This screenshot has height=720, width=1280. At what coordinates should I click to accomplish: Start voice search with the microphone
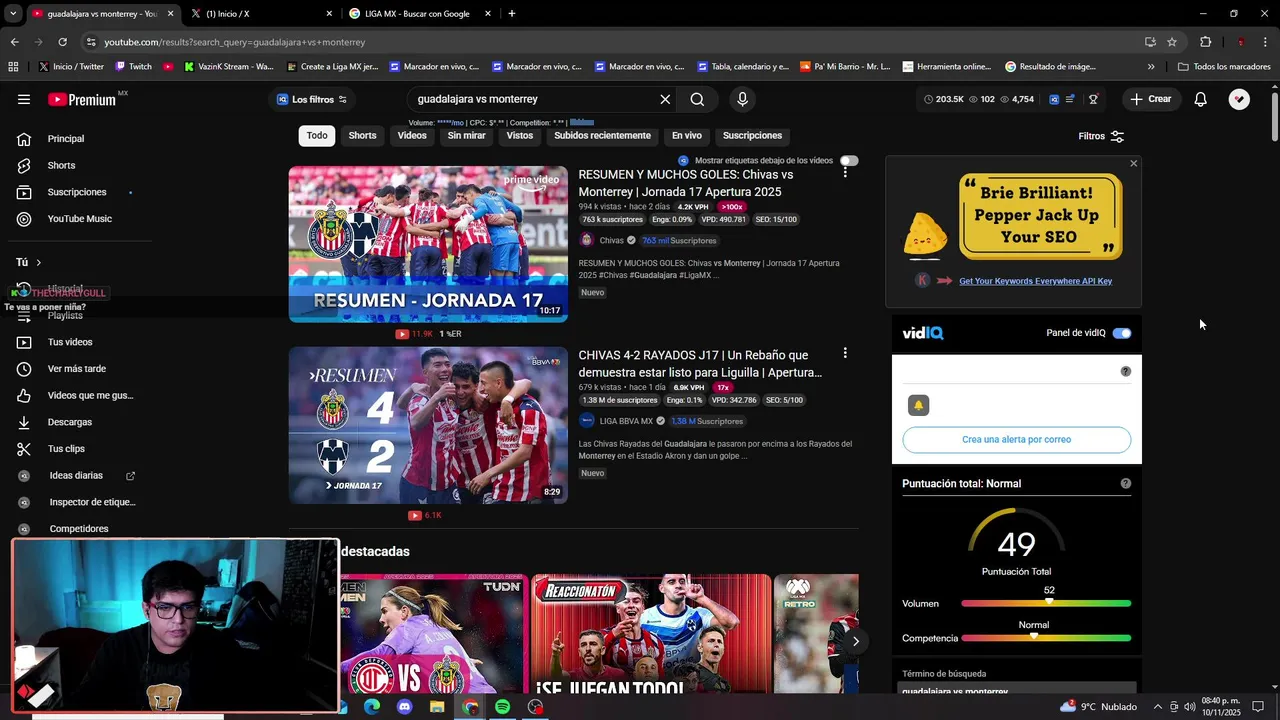click(742, 99)
